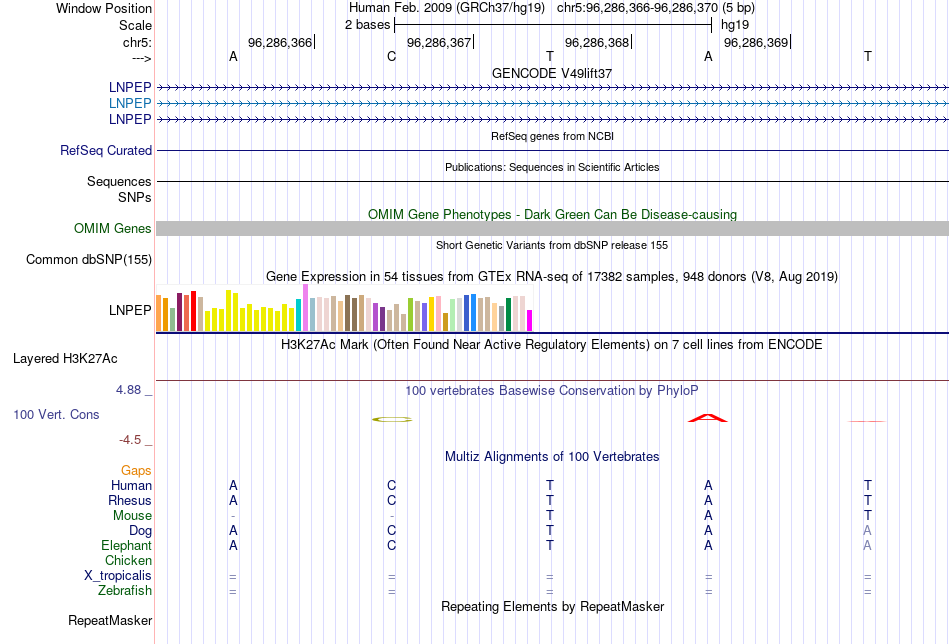950x644 pixels.
Task: Click the red A glyph in PhyloP track
Action: tap(708, 418)
